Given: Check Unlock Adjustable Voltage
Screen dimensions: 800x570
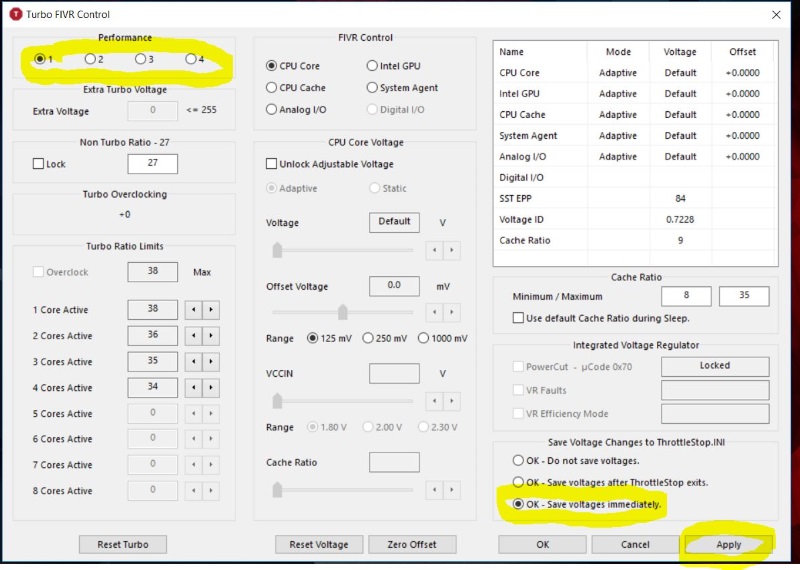Looking at the screenshot, I should 271,164.
